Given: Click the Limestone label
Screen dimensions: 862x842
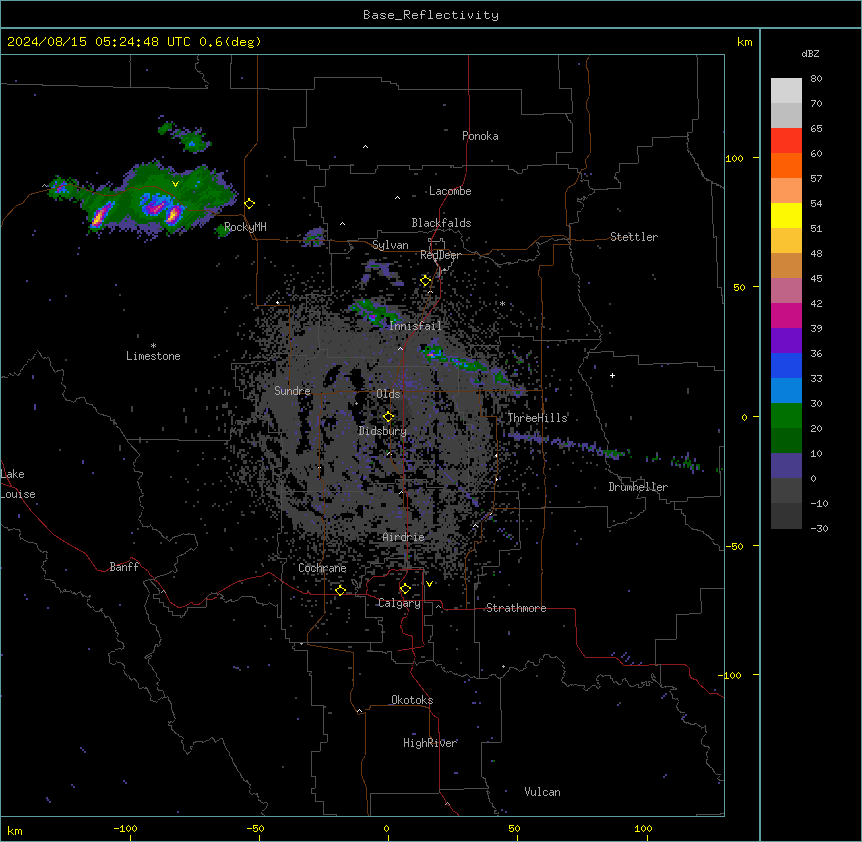Looking at the screenshot, I should point(153,356).
